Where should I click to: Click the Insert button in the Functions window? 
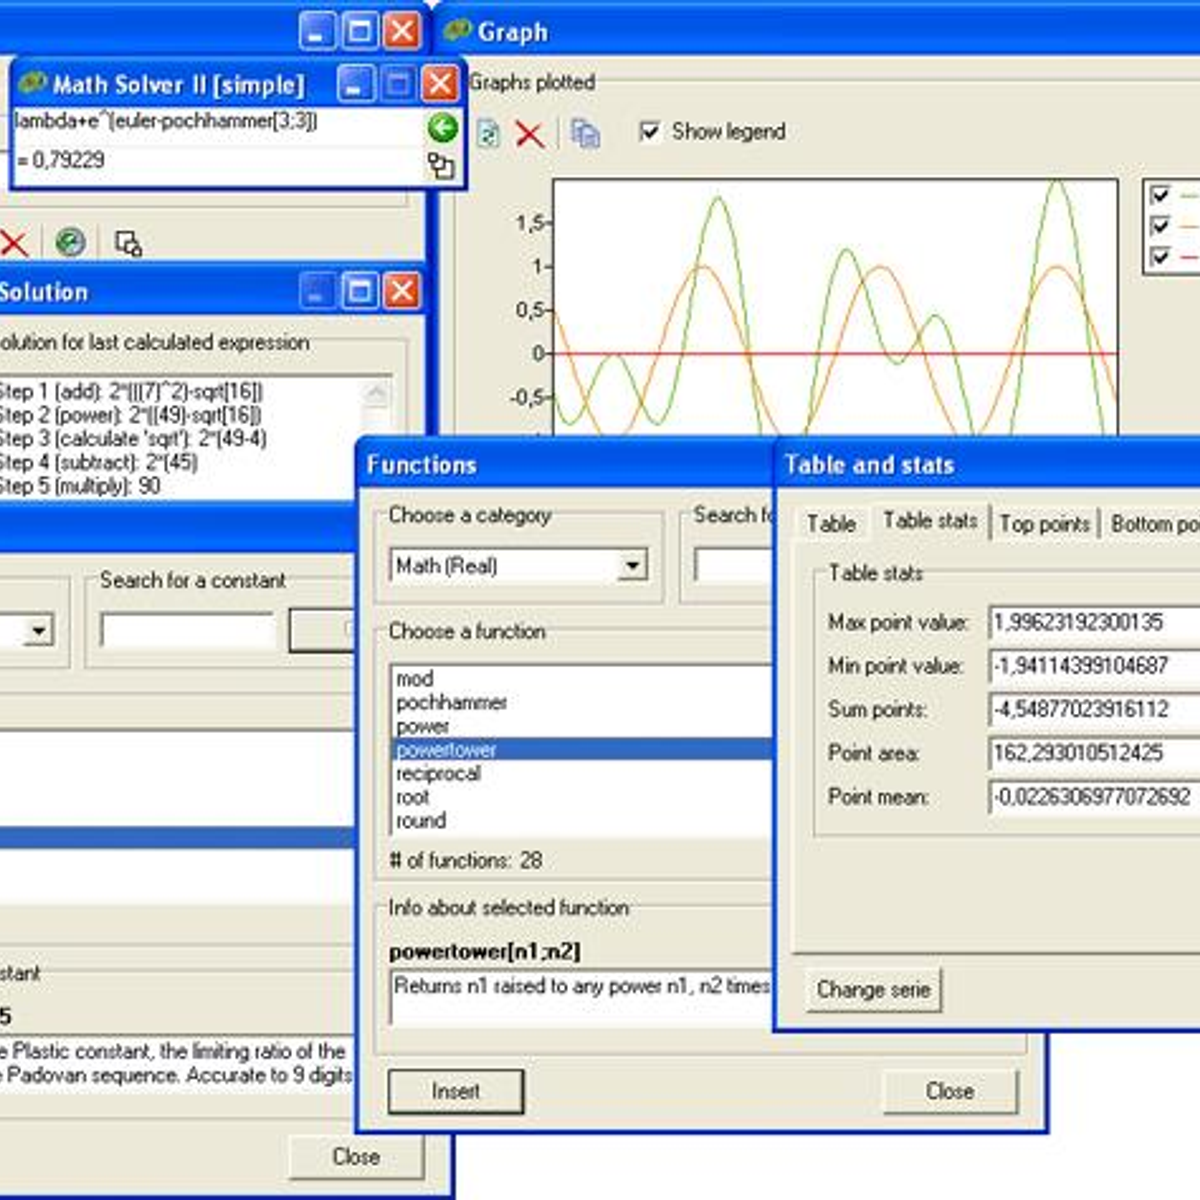456,1091
